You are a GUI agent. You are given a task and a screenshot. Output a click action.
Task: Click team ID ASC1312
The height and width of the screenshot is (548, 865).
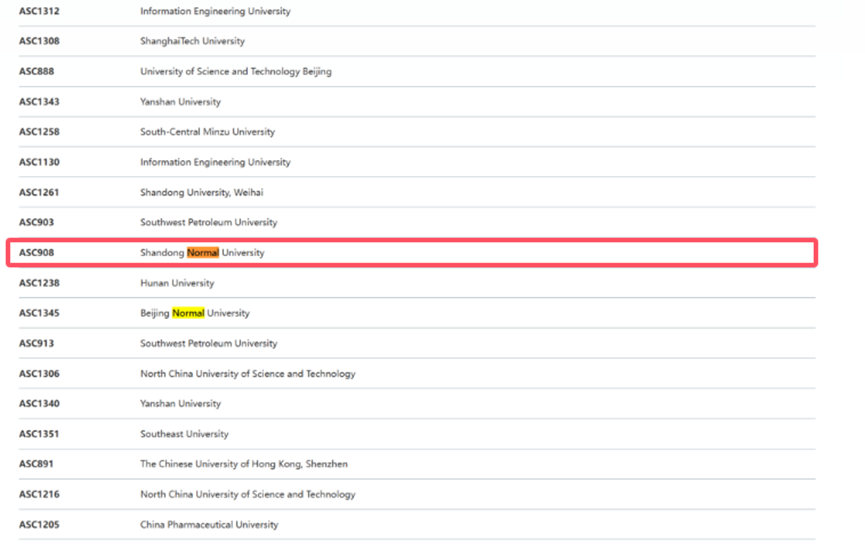click(x=39, y=11)
